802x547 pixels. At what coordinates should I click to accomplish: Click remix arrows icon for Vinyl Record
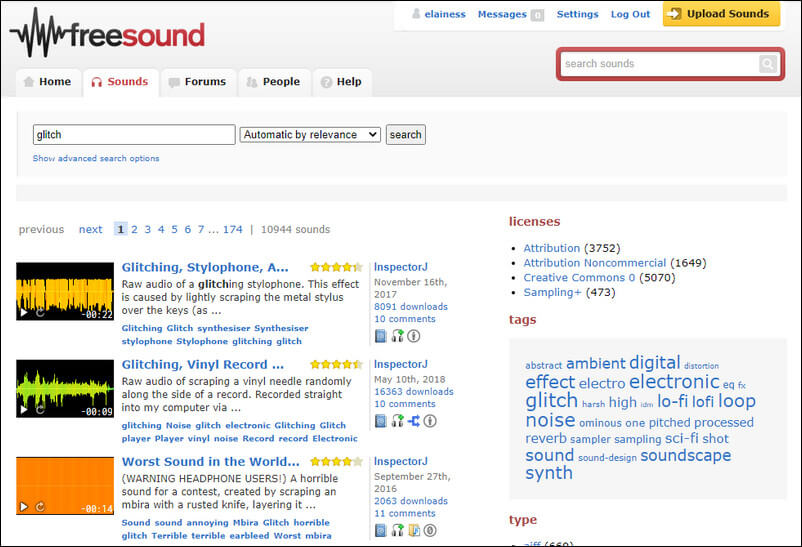click(x=414, y=421)
